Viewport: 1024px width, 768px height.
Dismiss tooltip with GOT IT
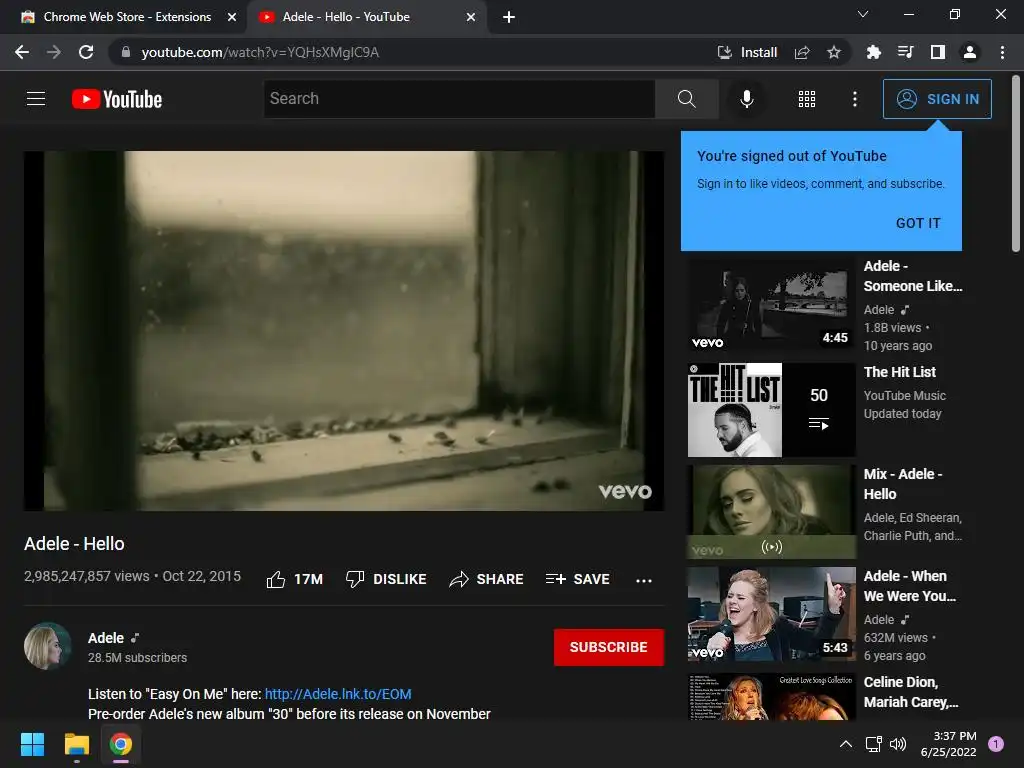[918, 223]
